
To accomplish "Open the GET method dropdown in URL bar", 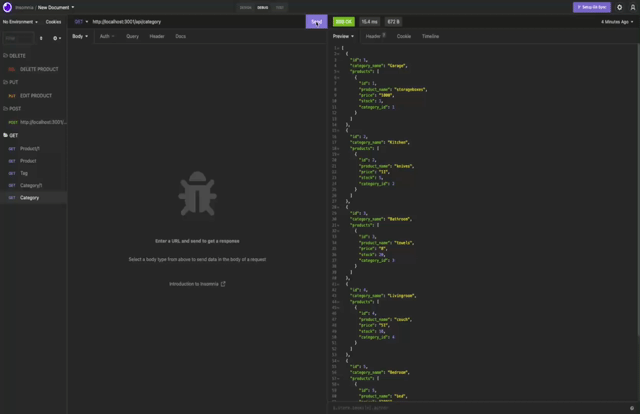I will pos(81,22).
